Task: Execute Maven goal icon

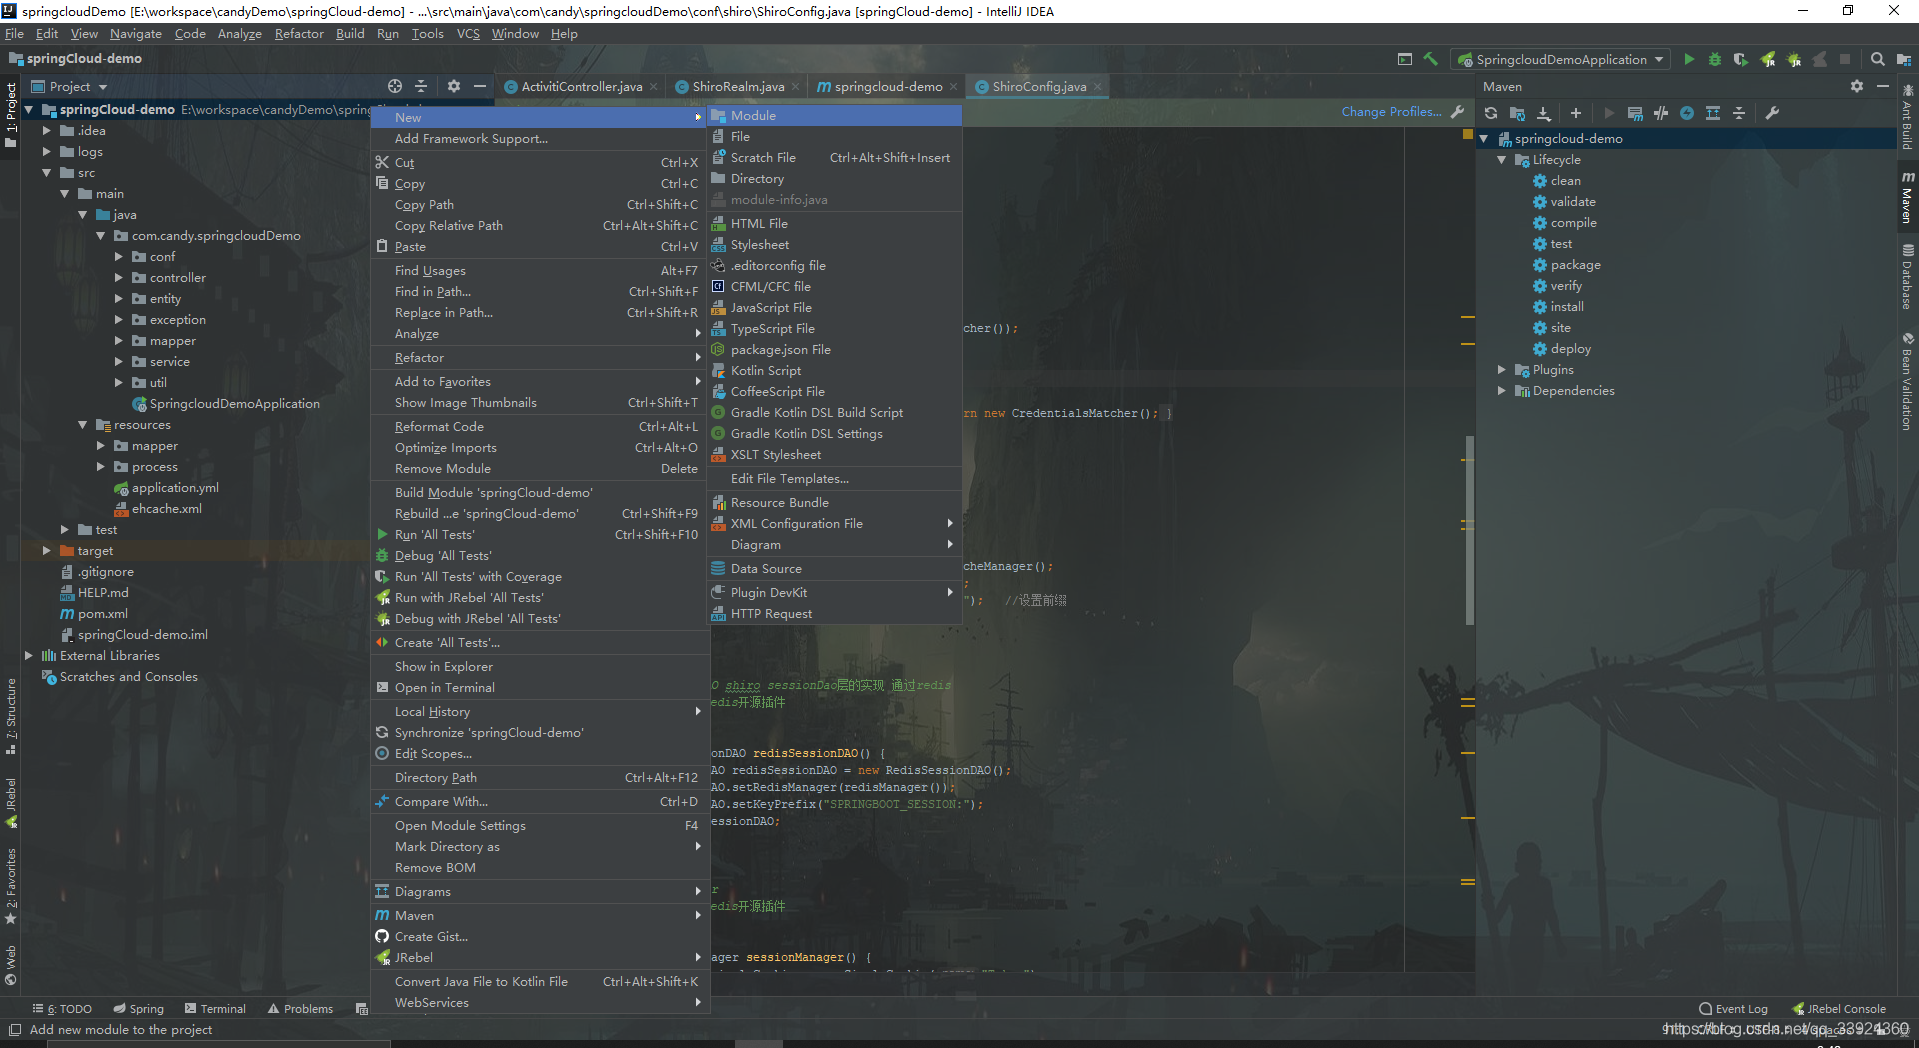Action: pos(1635,113)
